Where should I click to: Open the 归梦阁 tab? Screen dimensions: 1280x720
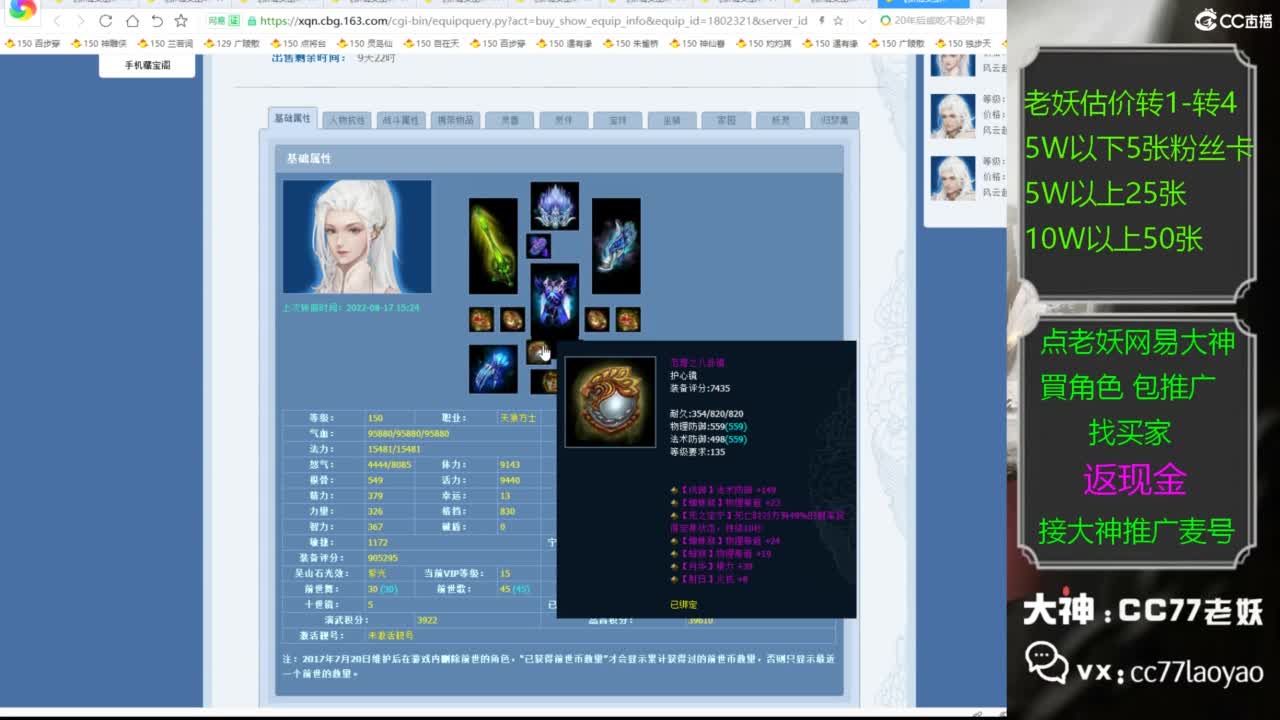pos(834,120)
